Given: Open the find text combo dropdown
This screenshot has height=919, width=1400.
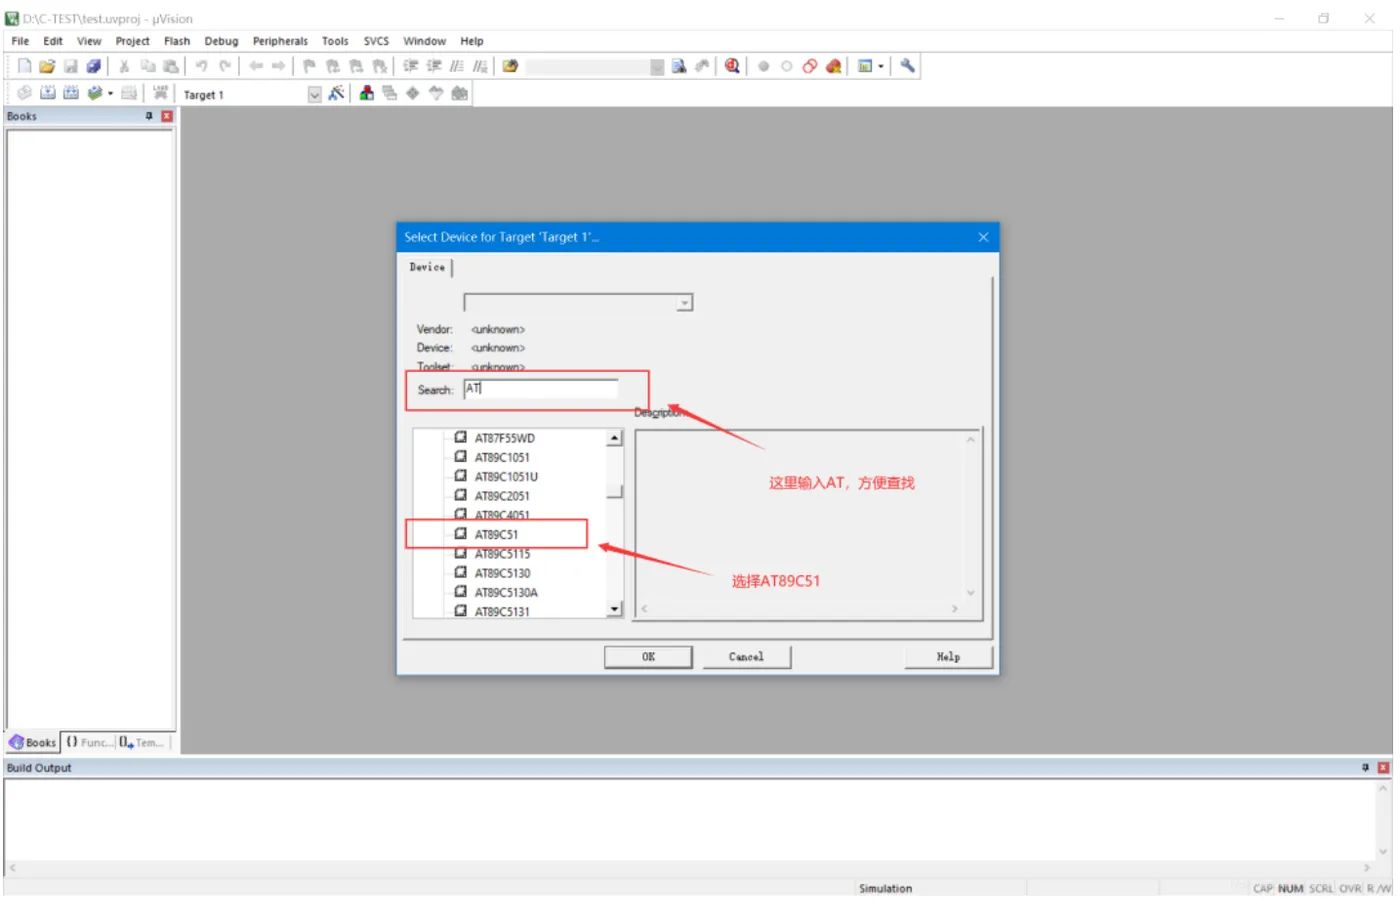Looking at the screenshot, I should click(657, 67).
